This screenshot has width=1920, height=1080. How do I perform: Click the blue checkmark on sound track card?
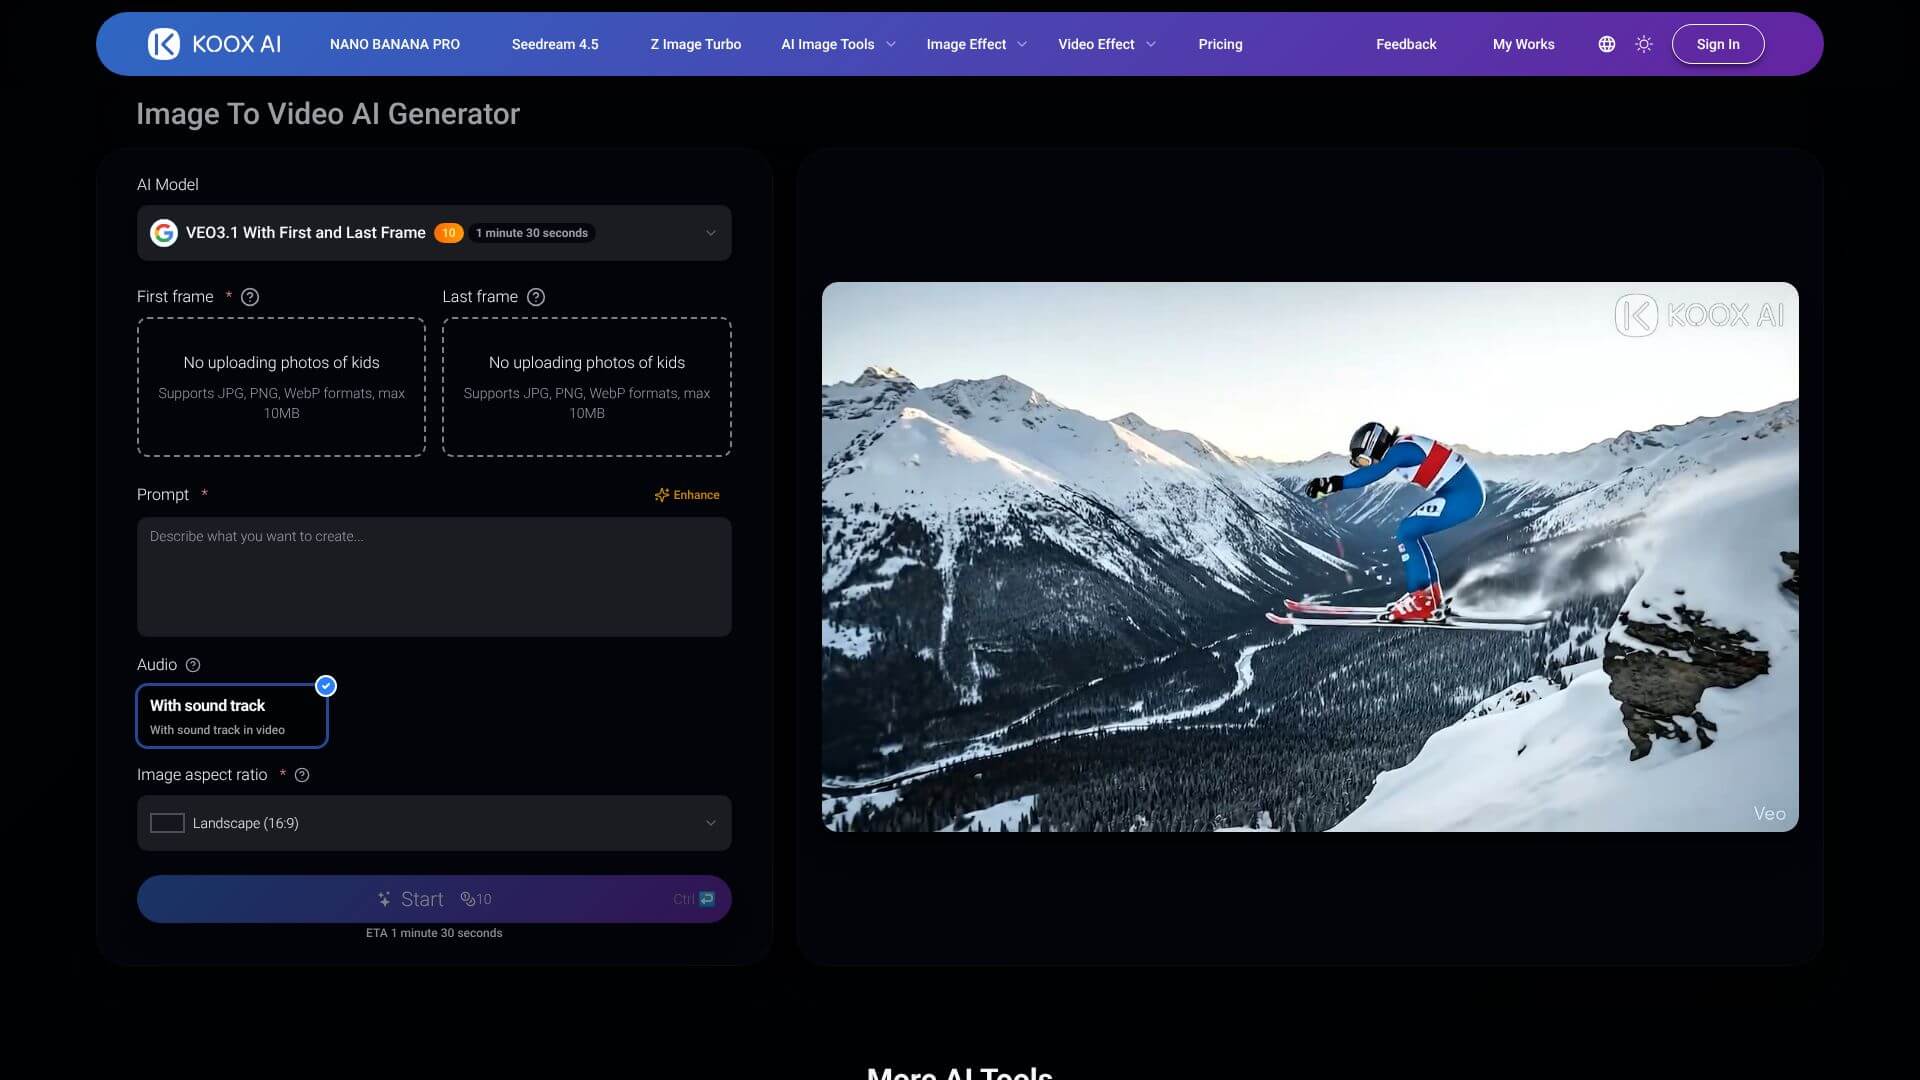(325, 686)
